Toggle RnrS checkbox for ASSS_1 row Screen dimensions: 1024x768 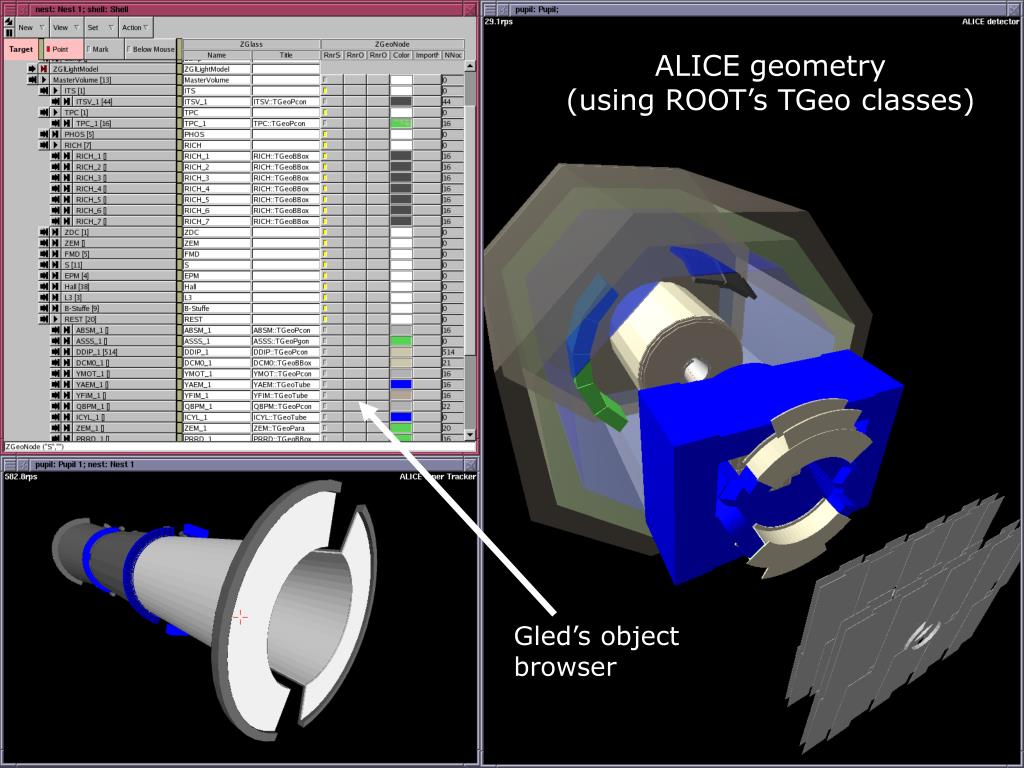coord(325,341)
